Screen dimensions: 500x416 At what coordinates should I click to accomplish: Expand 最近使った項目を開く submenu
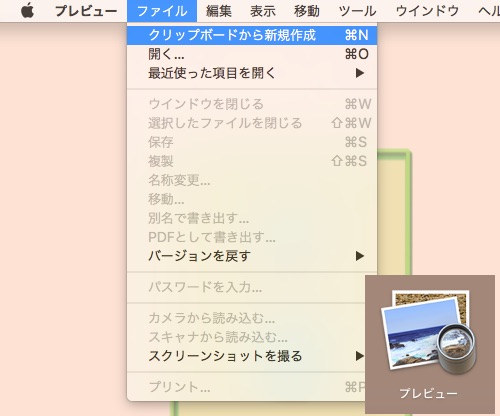(x=252, y=73)
